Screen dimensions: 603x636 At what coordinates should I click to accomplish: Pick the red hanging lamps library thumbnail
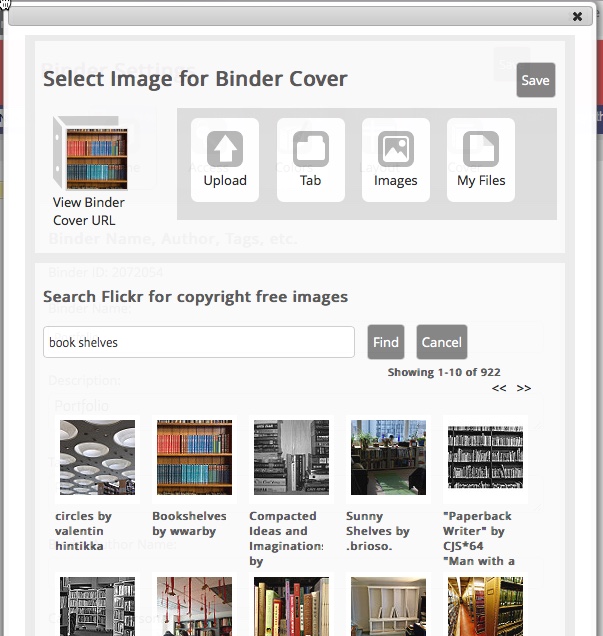194,606
